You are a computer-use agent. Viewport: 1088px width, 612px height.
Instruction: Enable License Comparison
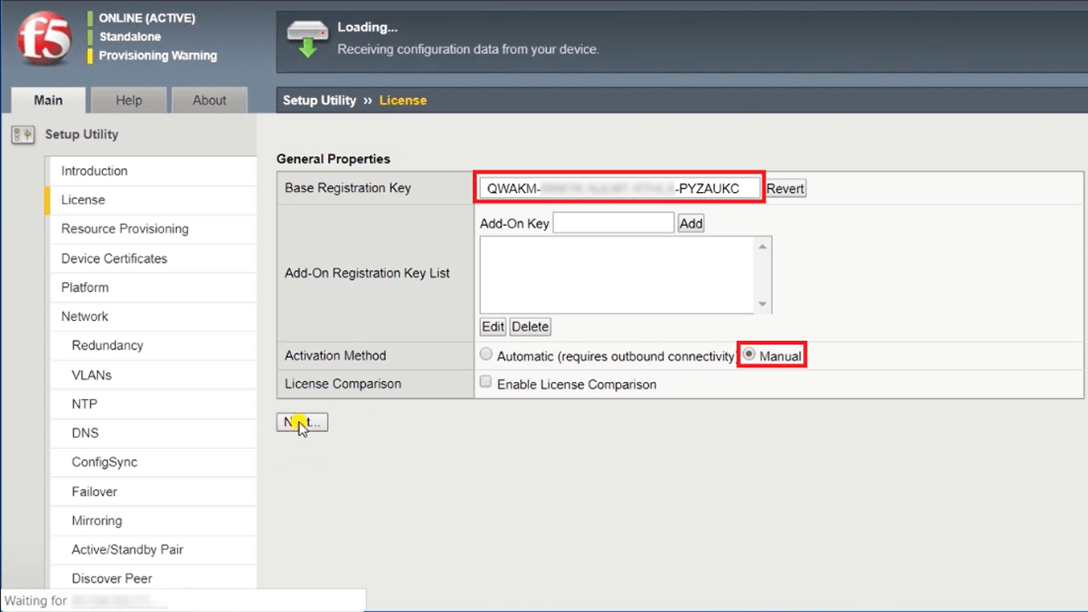coord(485,383)
